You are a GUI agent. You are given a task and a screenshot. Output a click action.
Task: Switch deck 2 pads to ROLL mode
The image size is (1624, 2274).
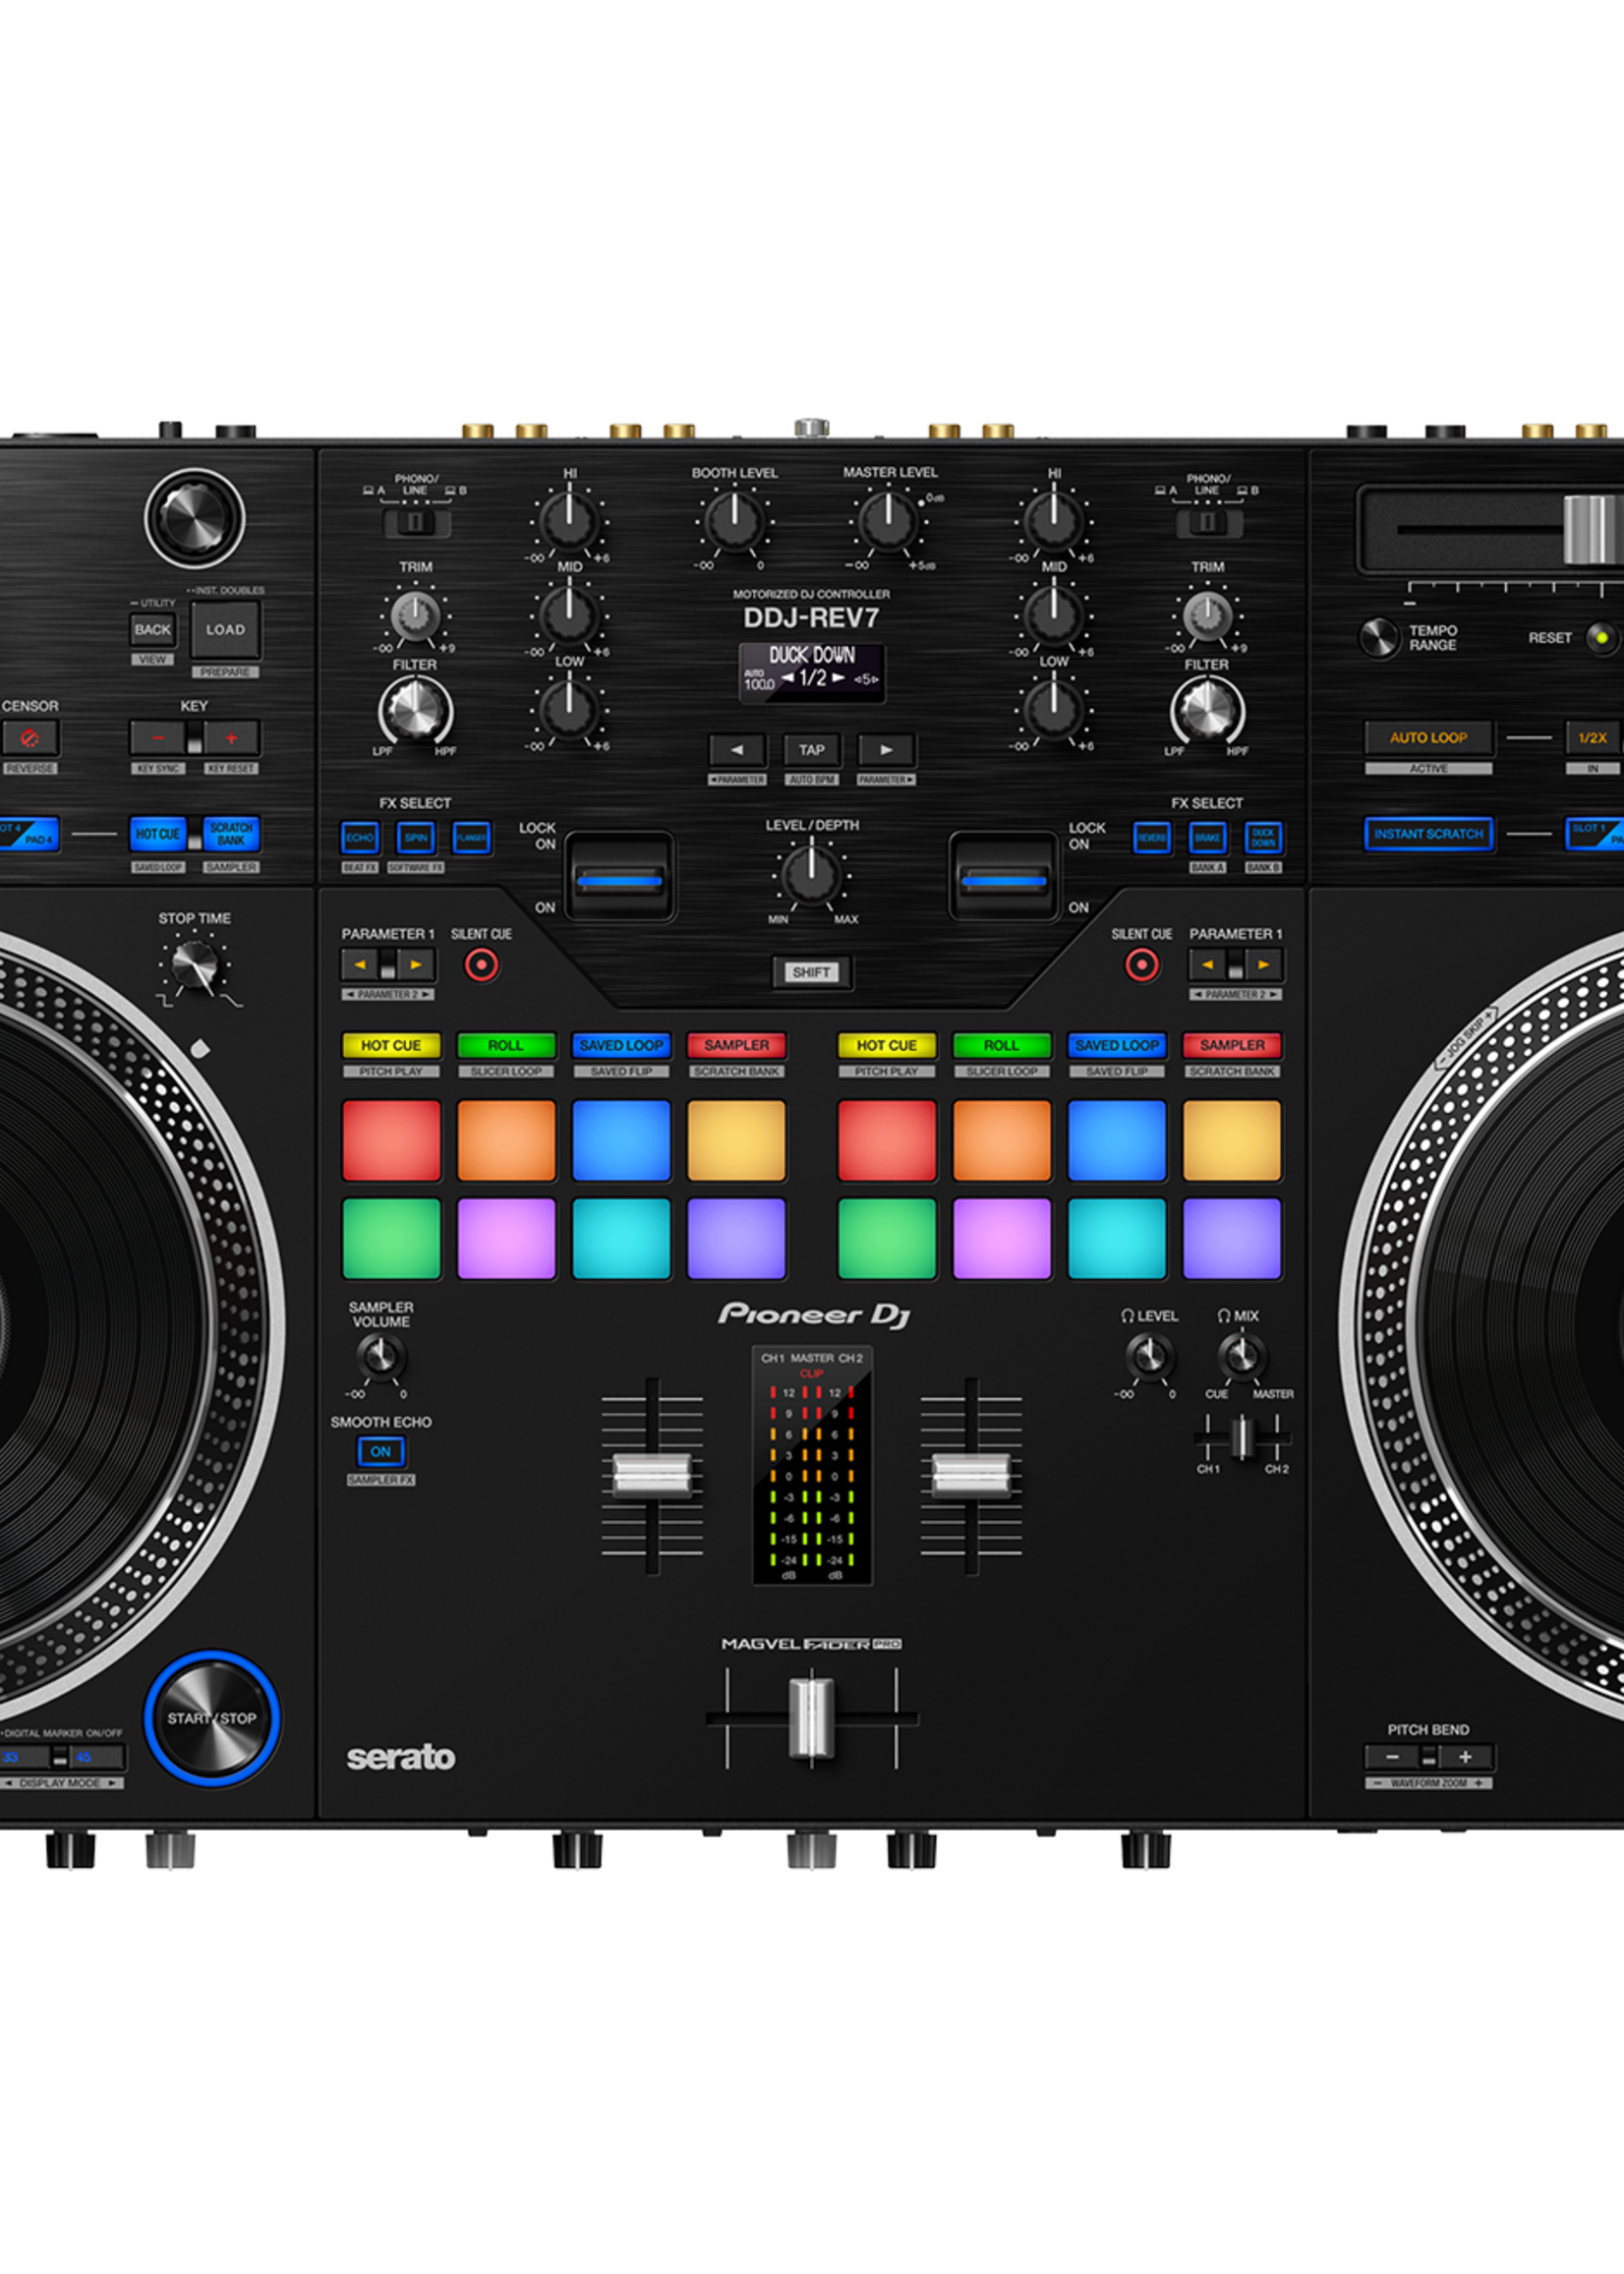pos(1002,1045)
